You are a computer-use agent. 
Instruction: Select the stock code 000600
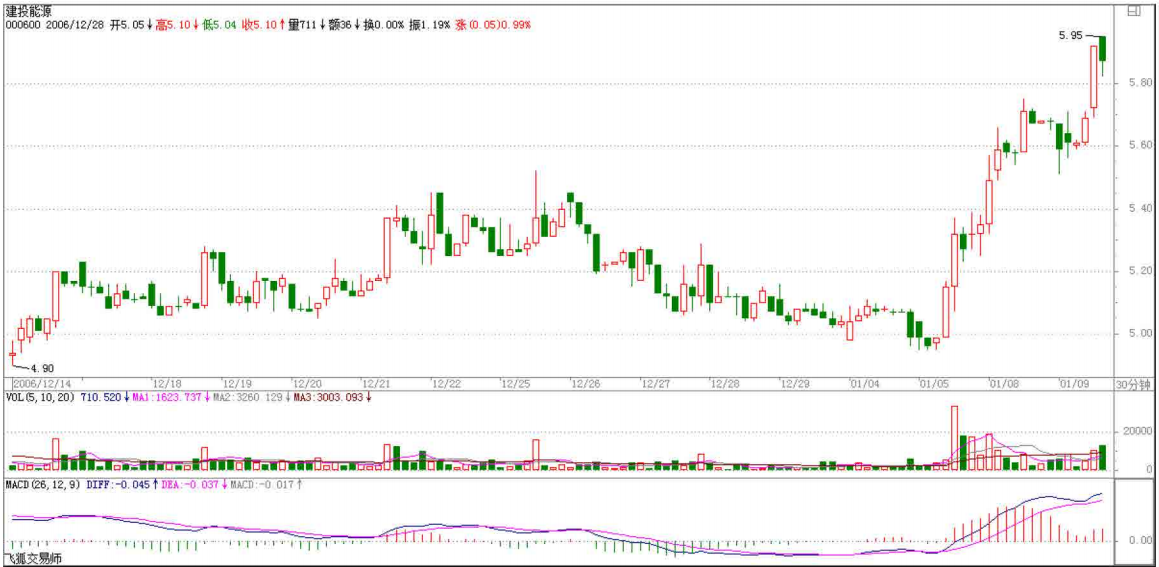pos(21,25)
